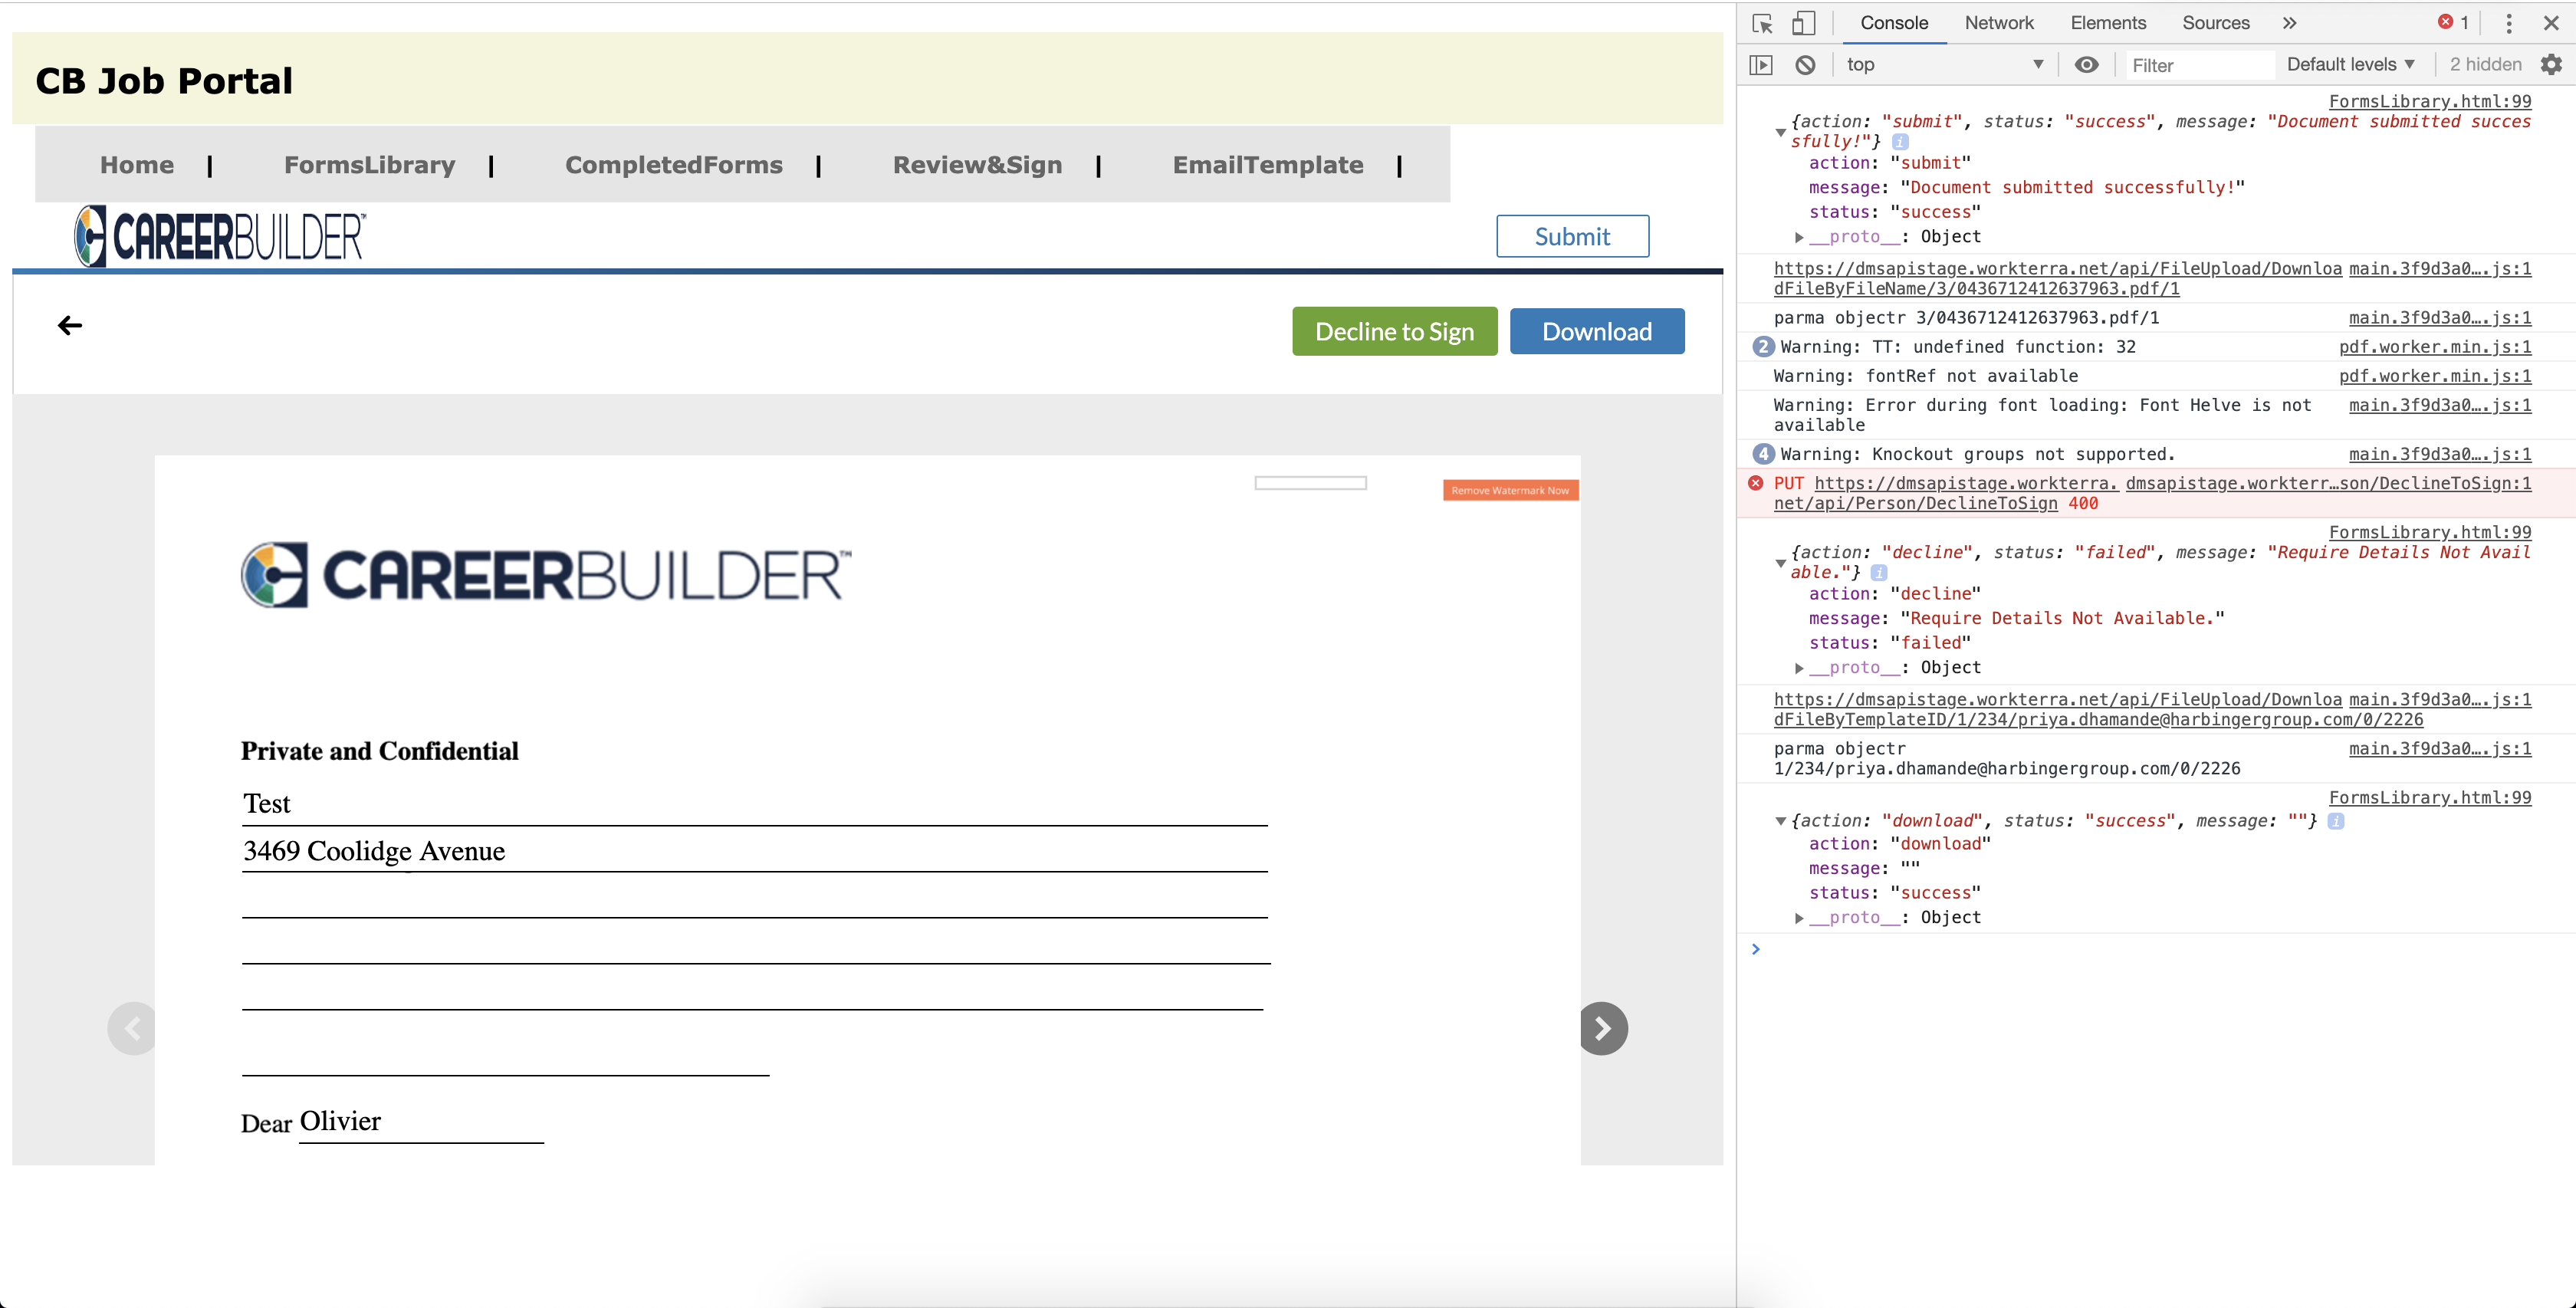Viewport: 2576px width, 1308px height.
Task: Click the red error icon on PUT request
Action: coord(1755,483)
